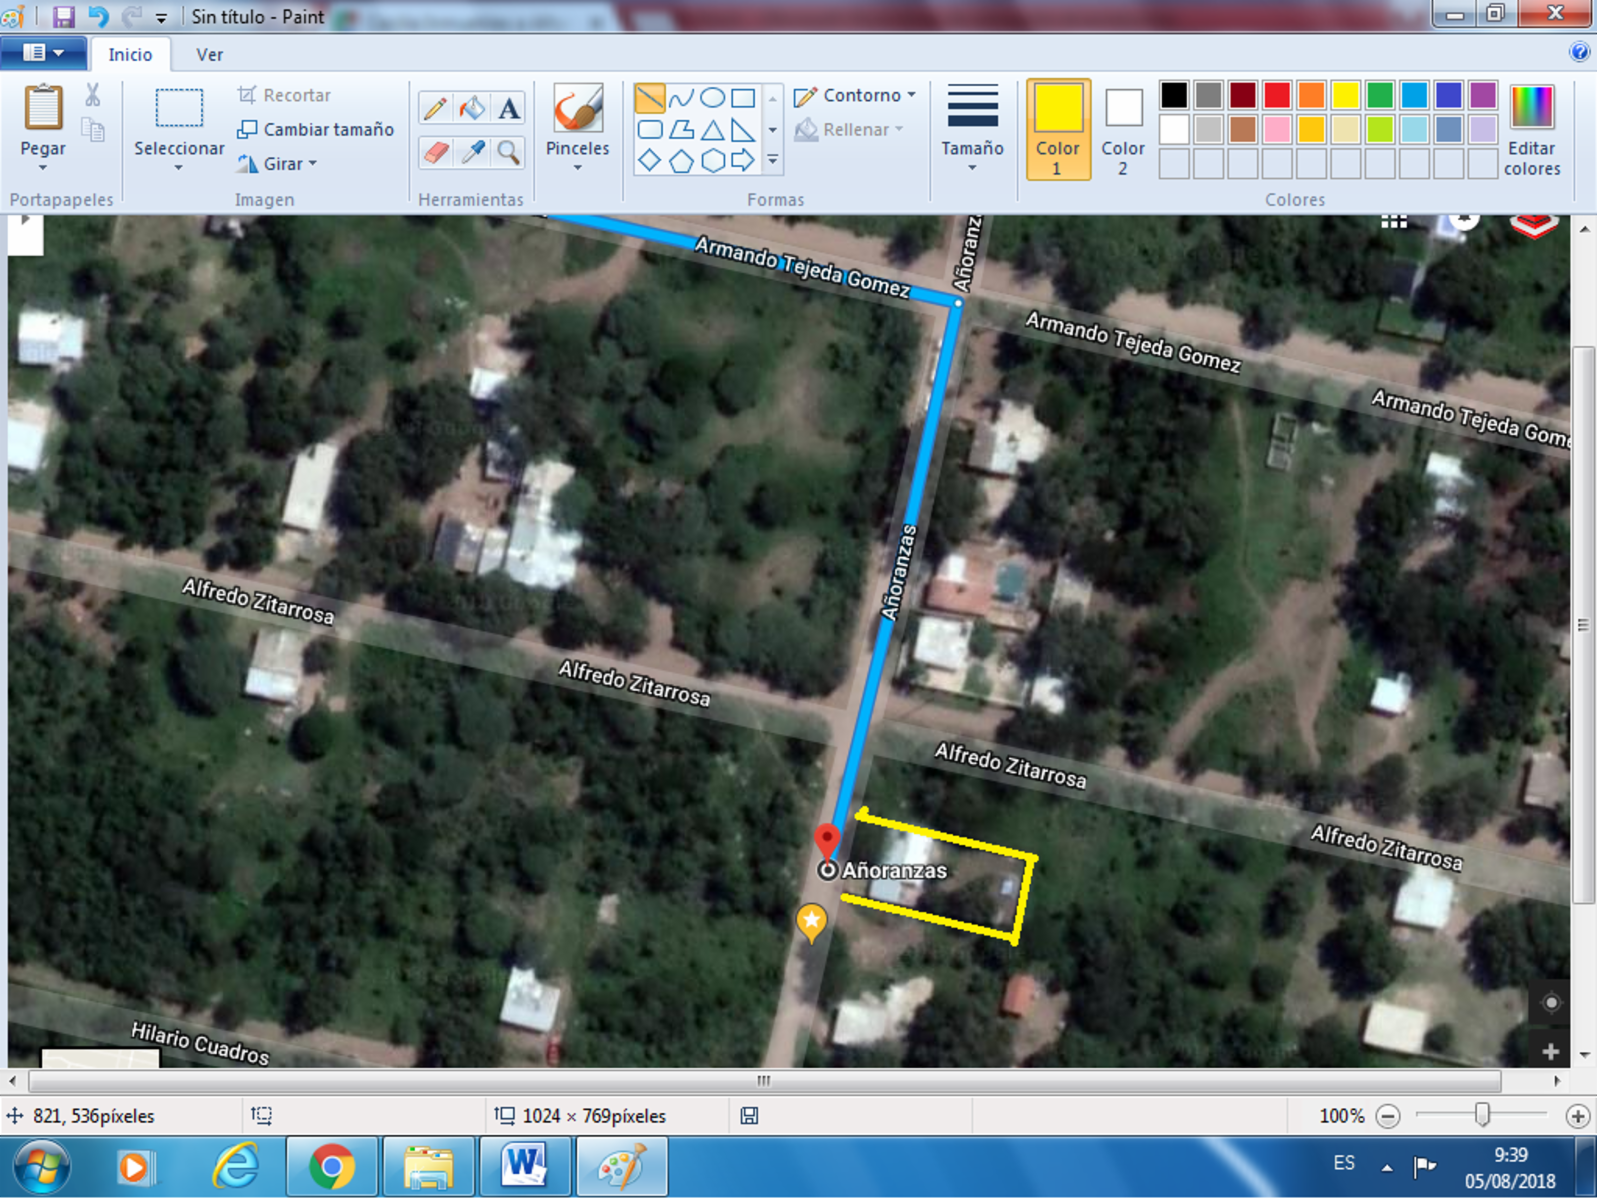Choose the Pentagon shape
The height and width of the screenshot is (1199, 1597).
(x=681, y=161)
